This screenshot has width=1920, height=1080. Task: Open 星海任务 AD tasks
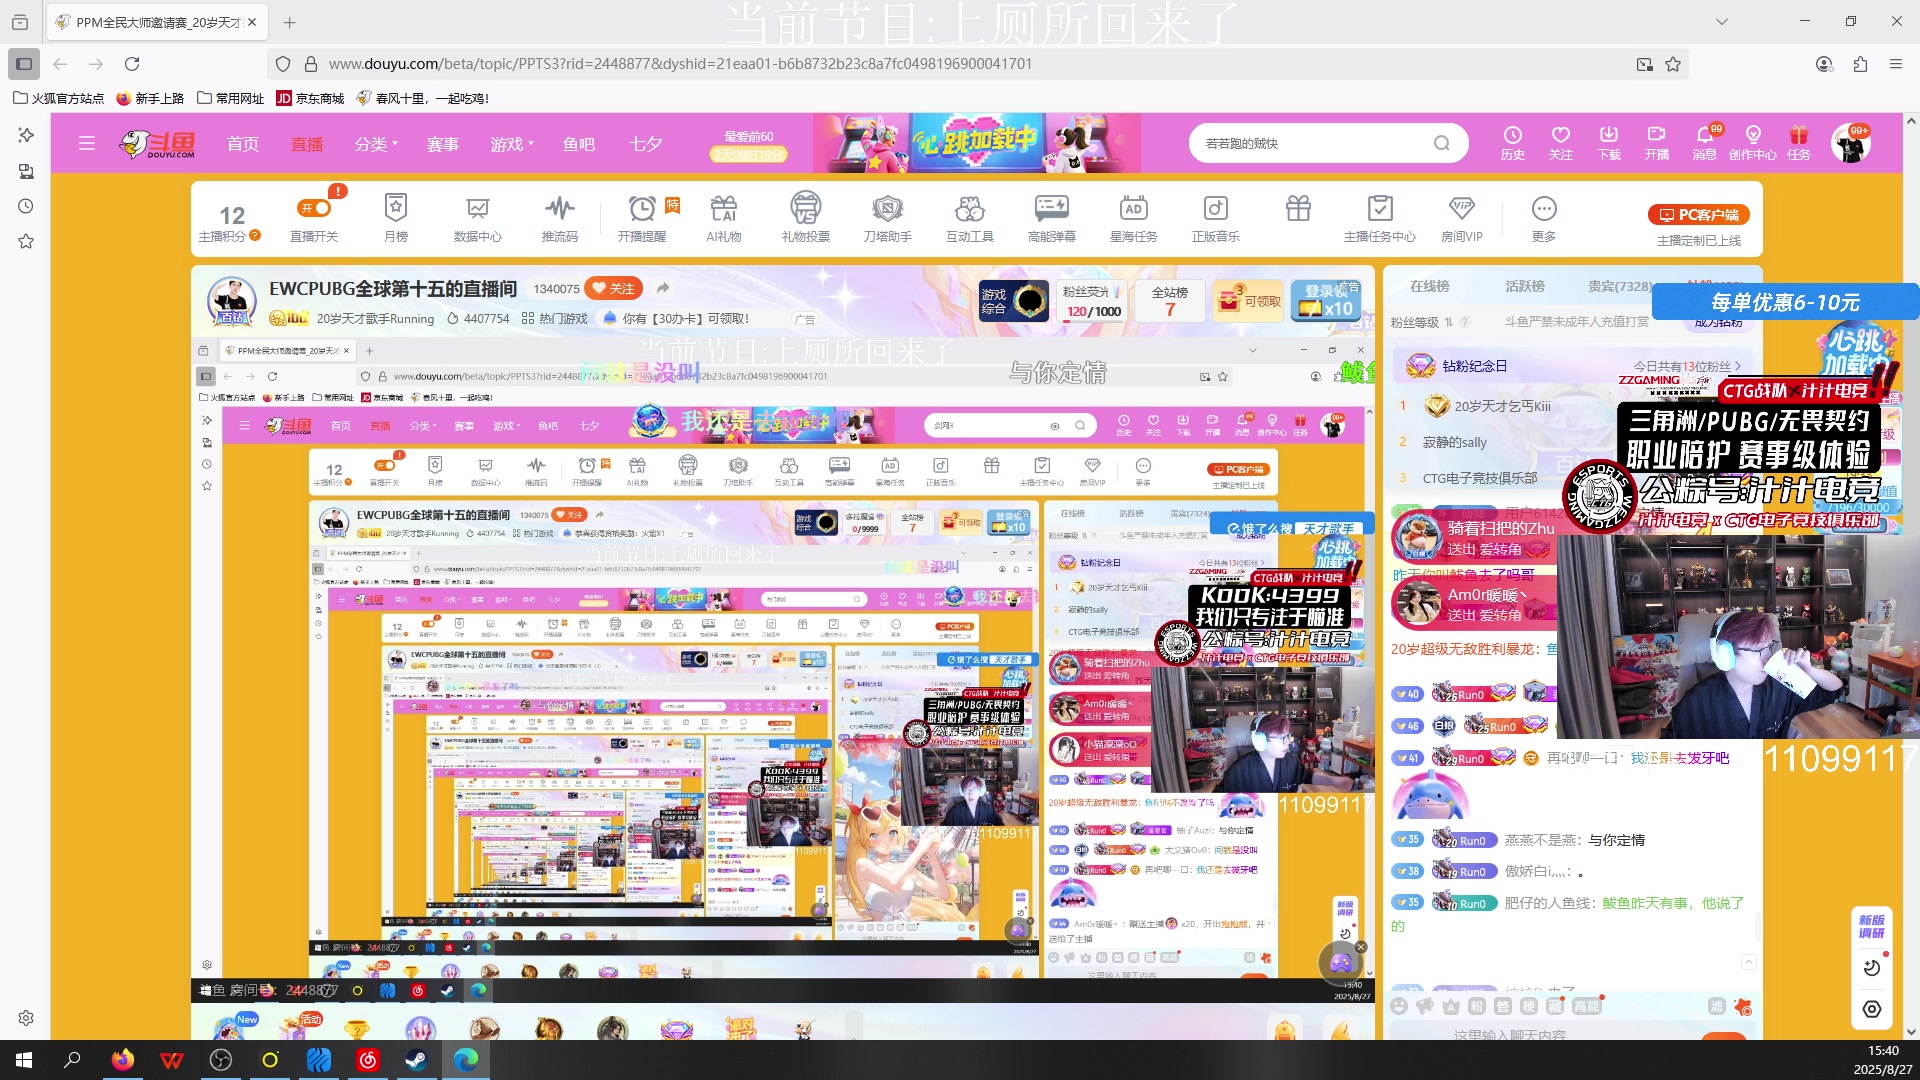point(1134,218)
